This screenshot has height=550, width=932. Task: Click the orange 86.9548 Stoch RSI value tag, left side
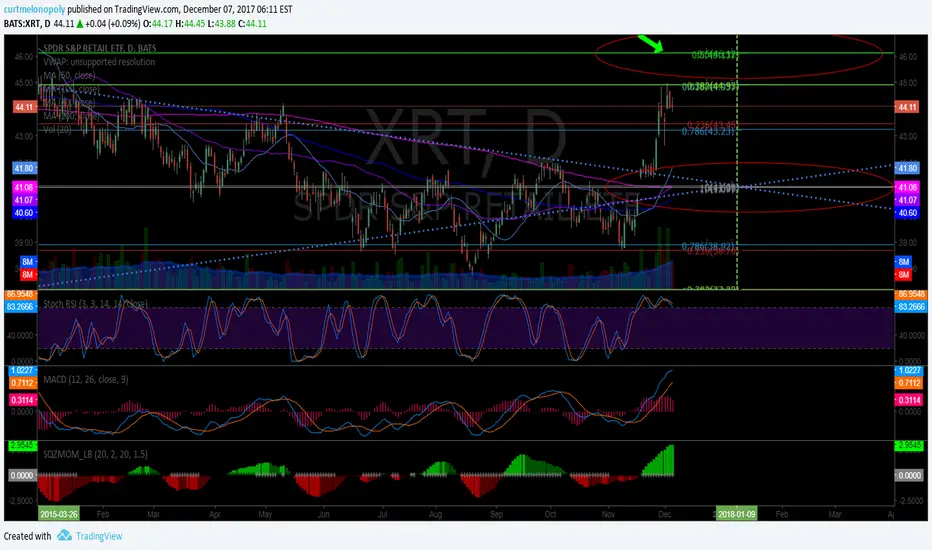20,294
